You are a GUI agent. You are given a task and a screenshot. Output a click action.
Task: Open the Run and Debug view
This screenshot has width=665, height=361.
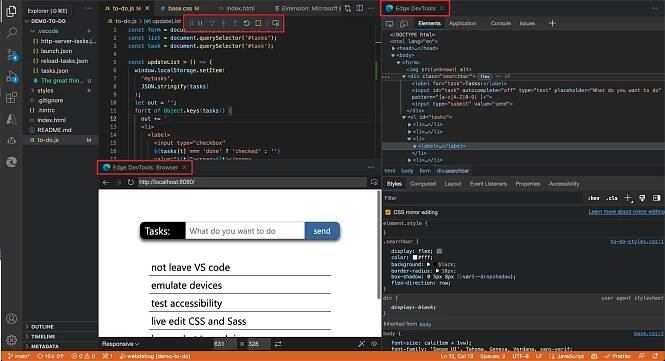click(11, 77)
